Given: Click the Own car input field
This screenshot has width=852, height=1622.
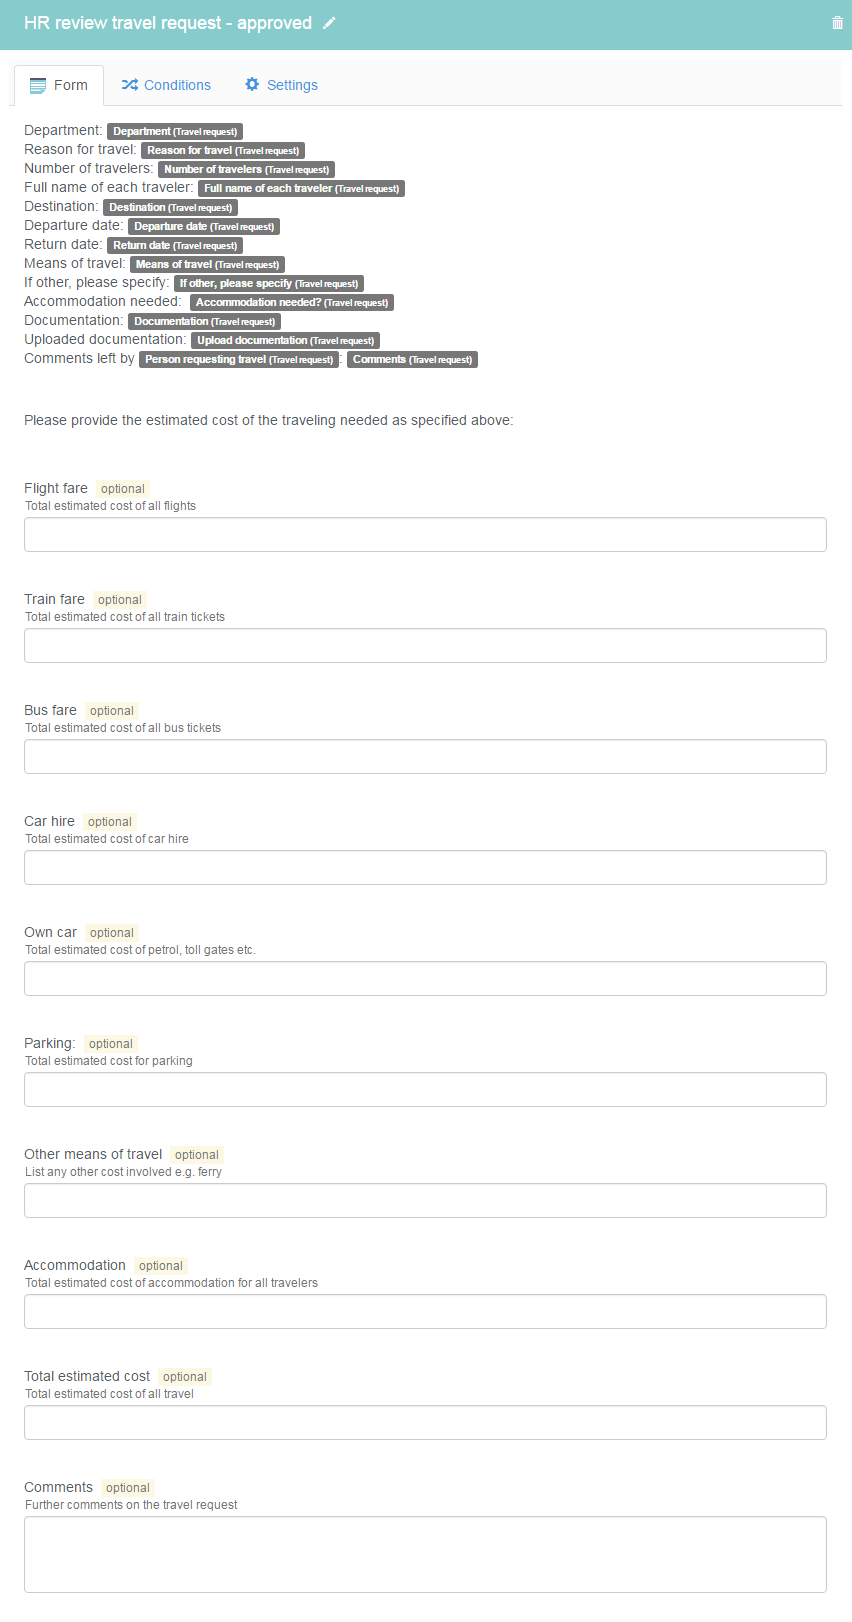Looking at the screenshot, I should pyautogui.click(x=425, y=978).
